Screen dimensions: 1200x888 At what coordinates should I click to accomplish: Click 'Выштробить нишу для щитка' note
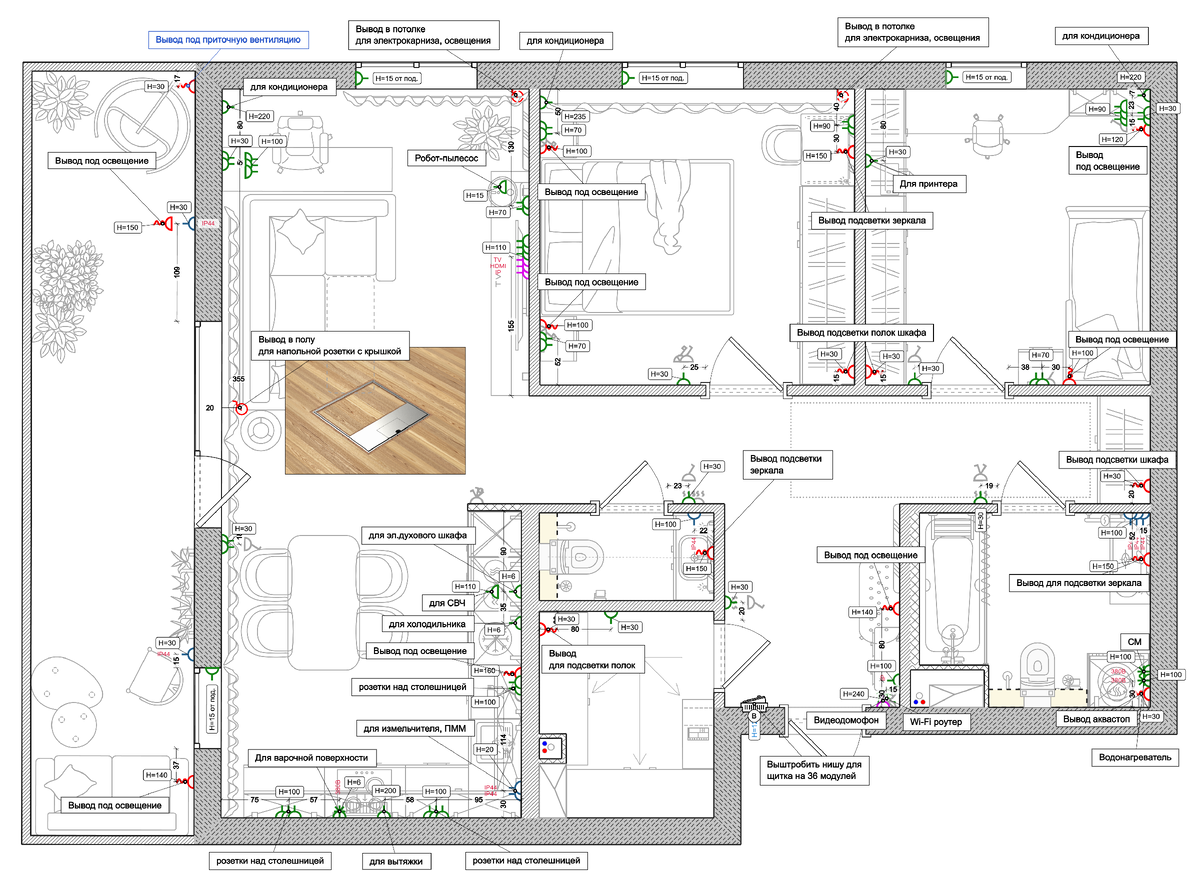click(x=814, y=771)
